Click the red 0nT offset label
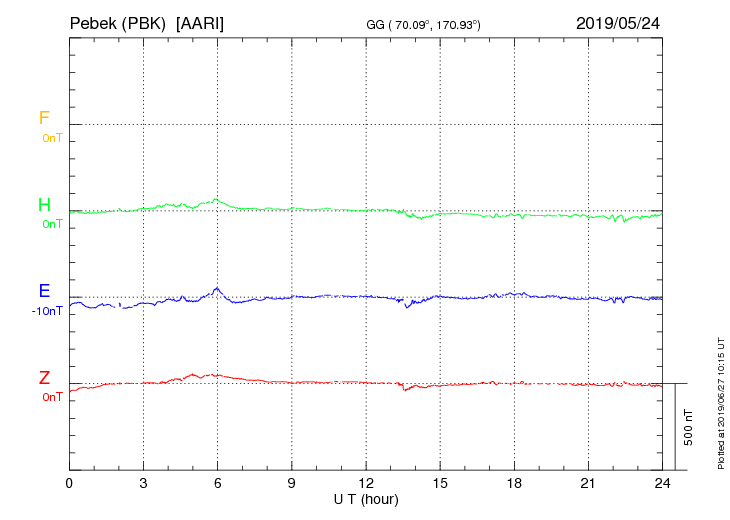730x520 pixels. click(52, 397)
